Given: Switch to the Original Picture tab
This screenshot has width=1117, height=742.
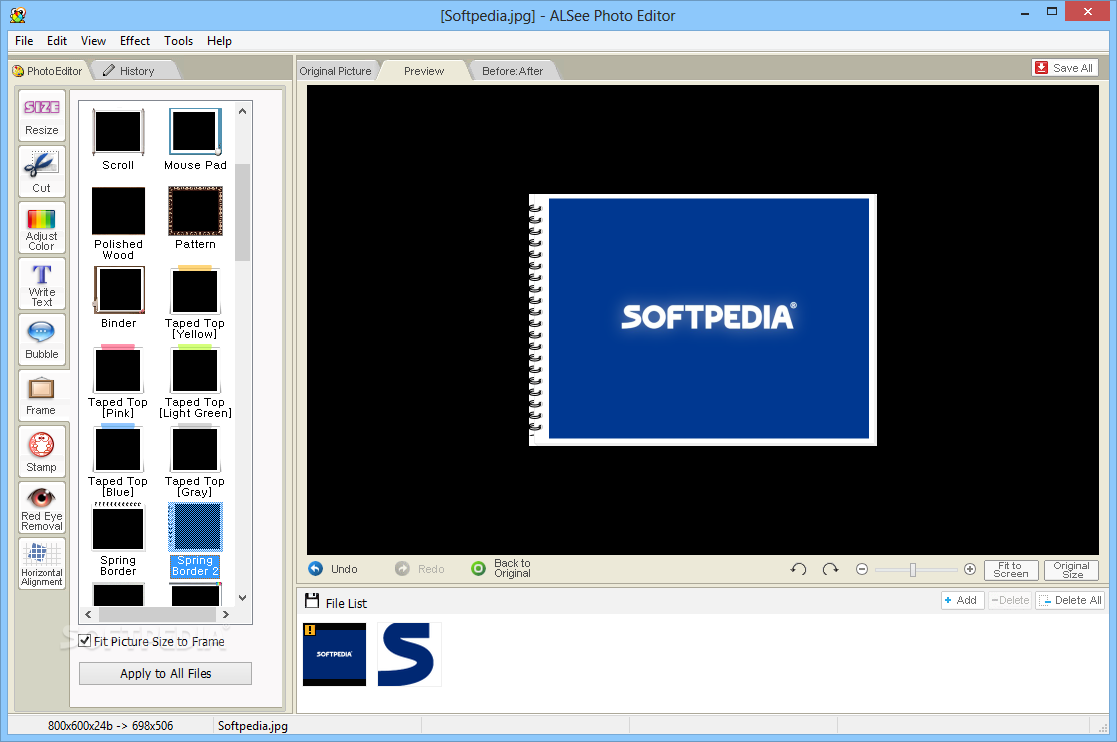Looking at the screenshot, I should pos(336,70).
